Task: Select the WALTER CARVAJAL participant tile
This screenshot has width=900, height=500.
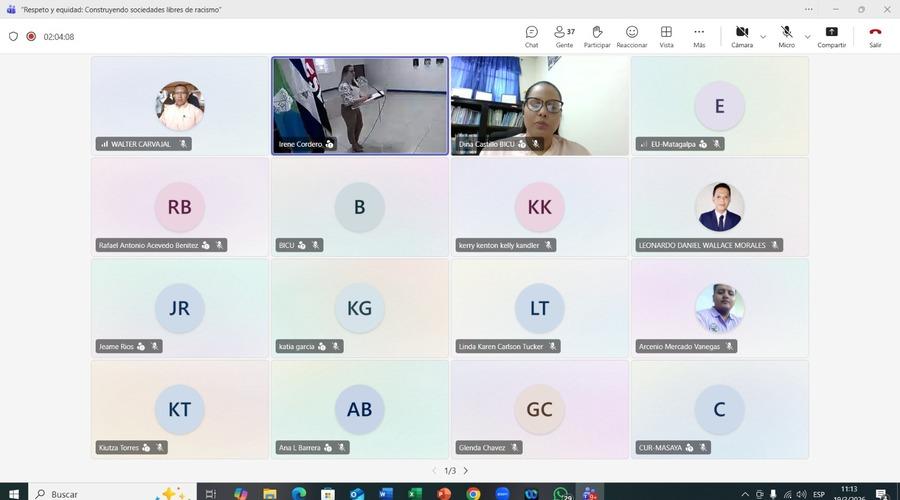Action: pos(180,105)
